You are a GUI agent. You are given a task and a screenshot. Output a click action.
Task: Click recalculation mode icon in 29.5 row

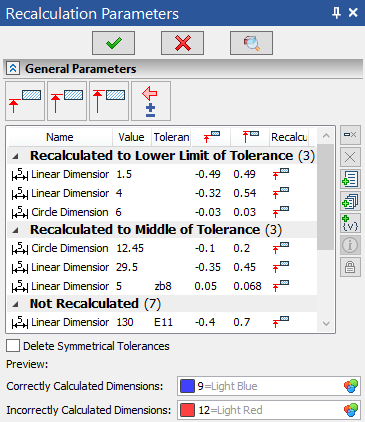pyautogui.click(x=281, y=267)
